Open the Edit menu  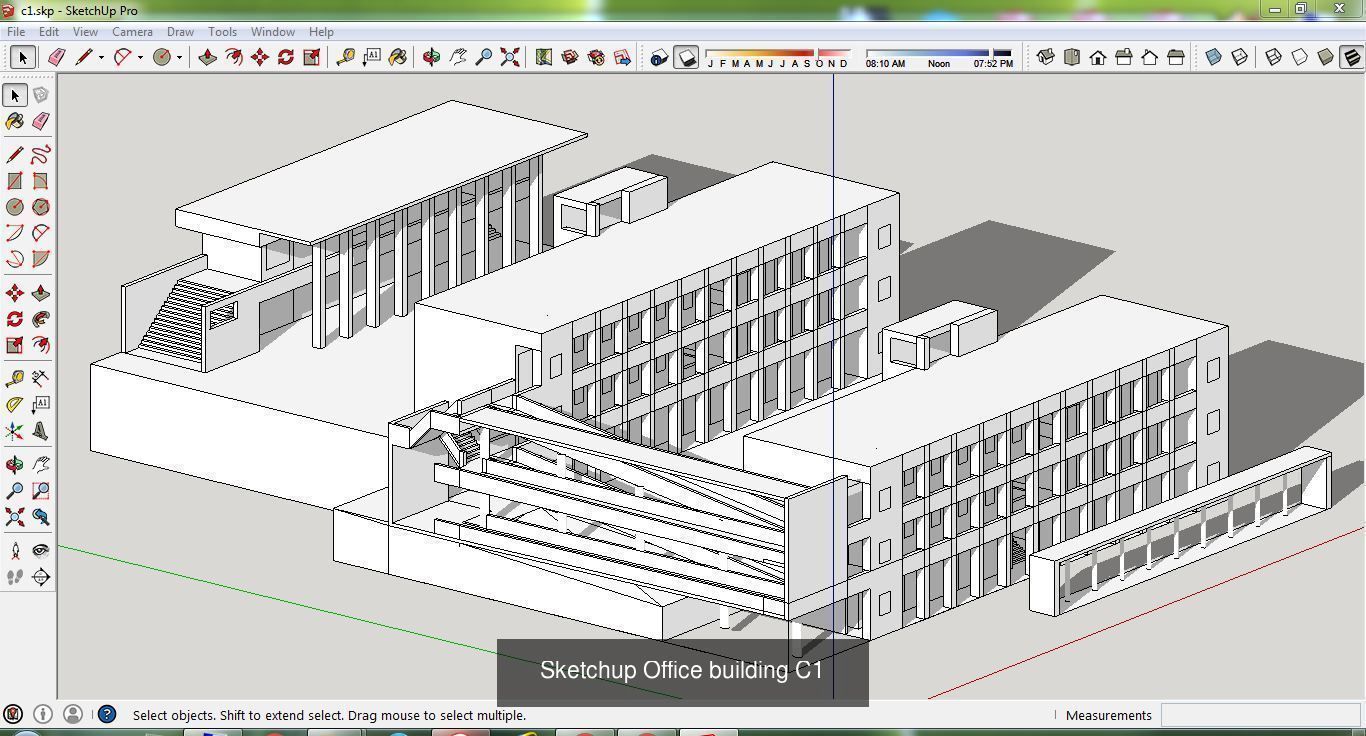point(48,32)
